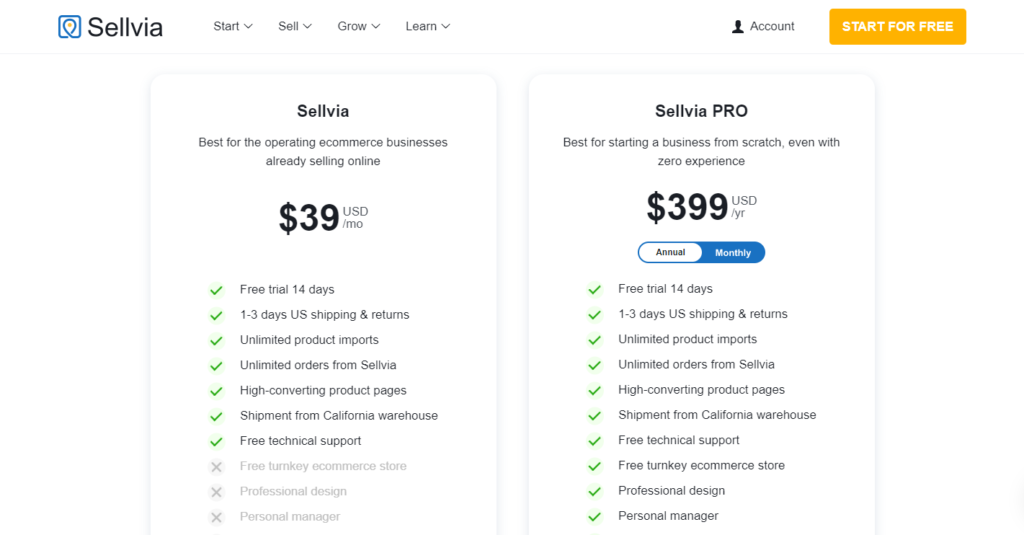Select the Sellvia PRO plan heading

[701, 111]
